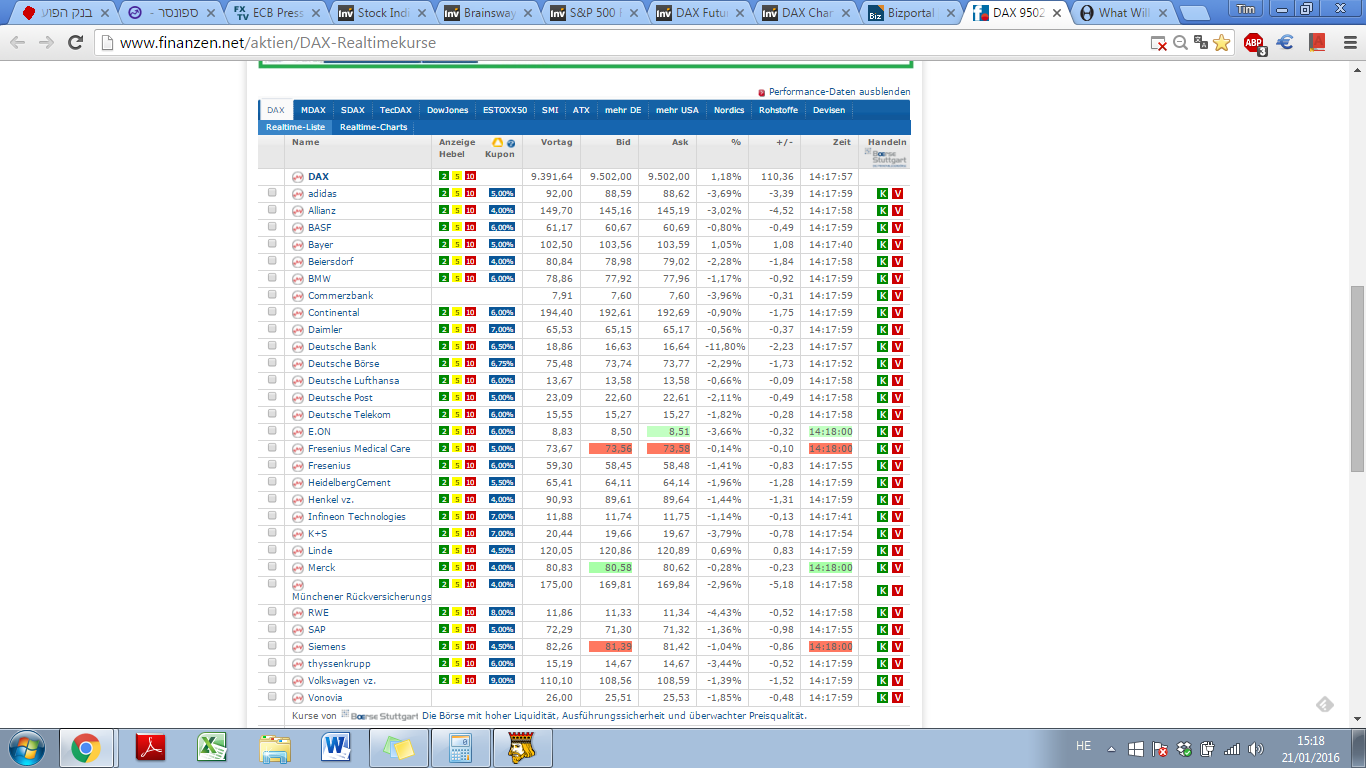Click the red V sell icon for Allianz

click(x=897, y=211)
